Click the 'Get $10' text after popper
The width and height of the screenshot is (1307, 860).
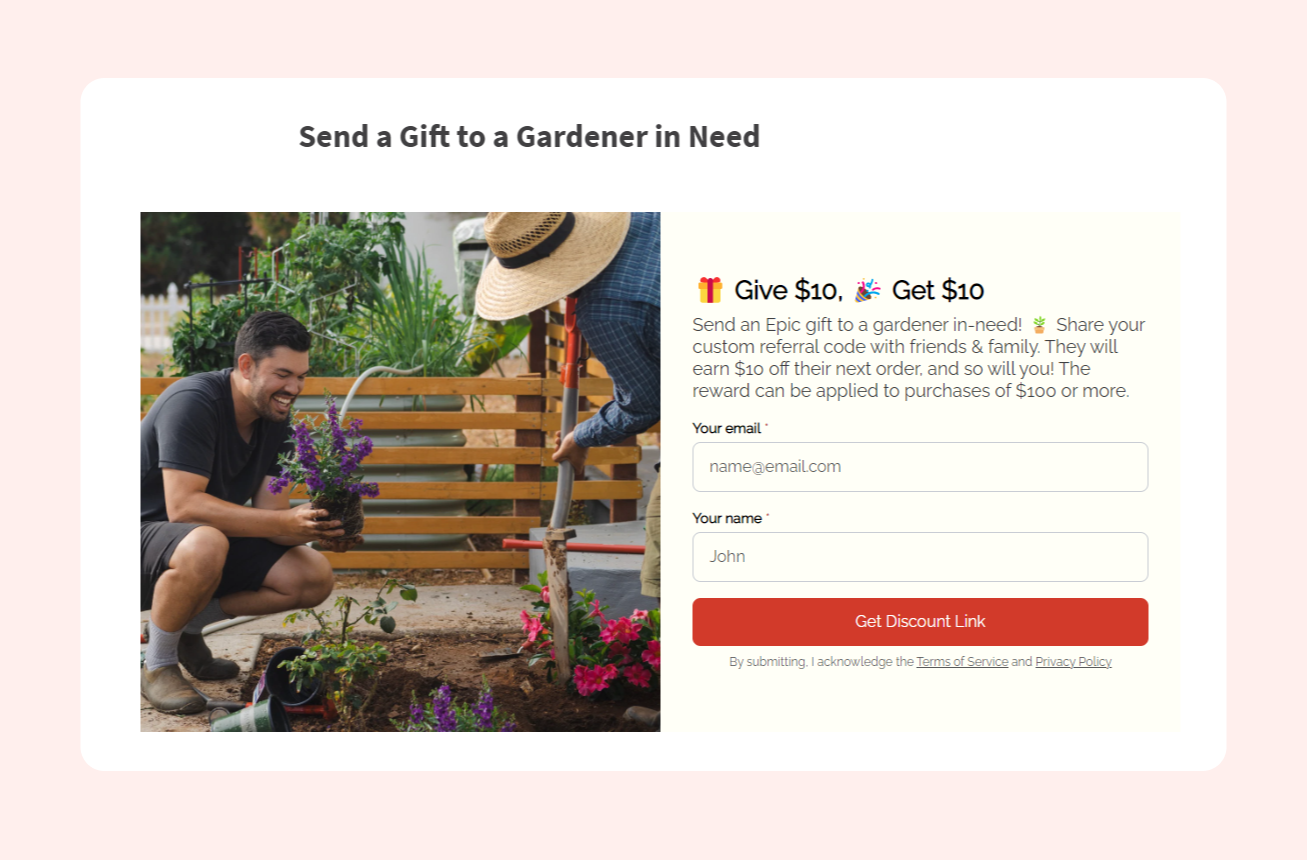click(938, 290)
